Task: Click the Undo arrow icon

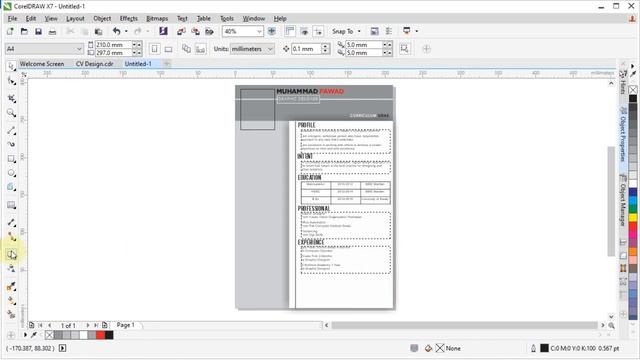Action: coord(117,31)
